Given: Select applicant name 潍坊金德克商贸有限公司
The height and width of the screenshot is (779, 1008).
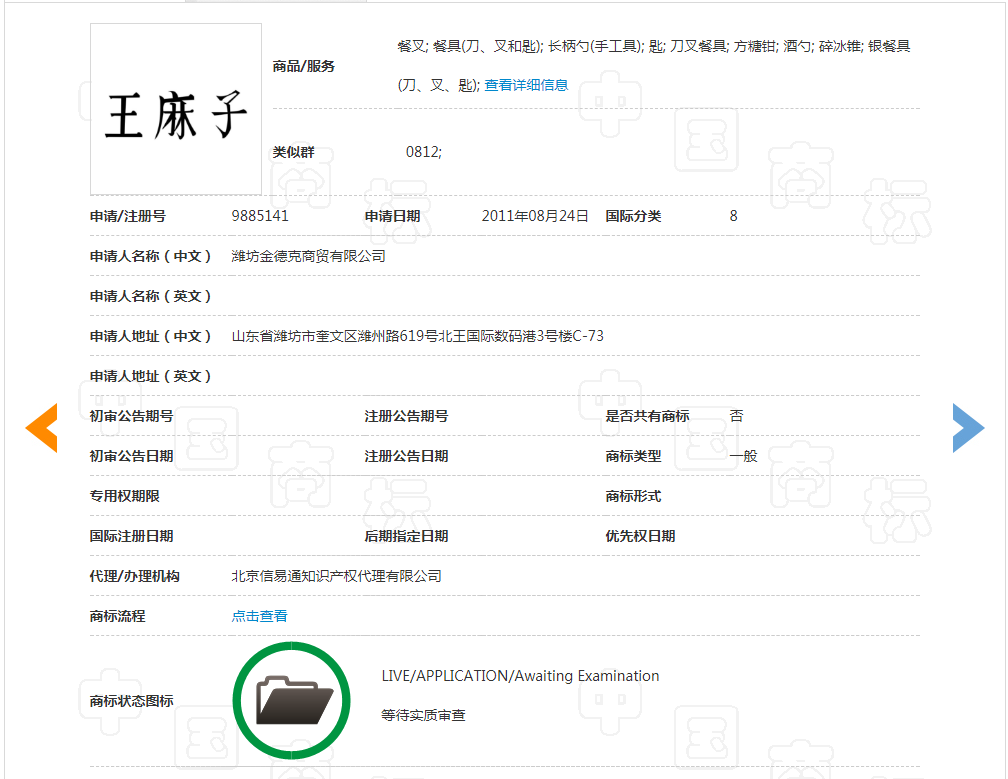Looking at the screenshot, I should (309, 256).
